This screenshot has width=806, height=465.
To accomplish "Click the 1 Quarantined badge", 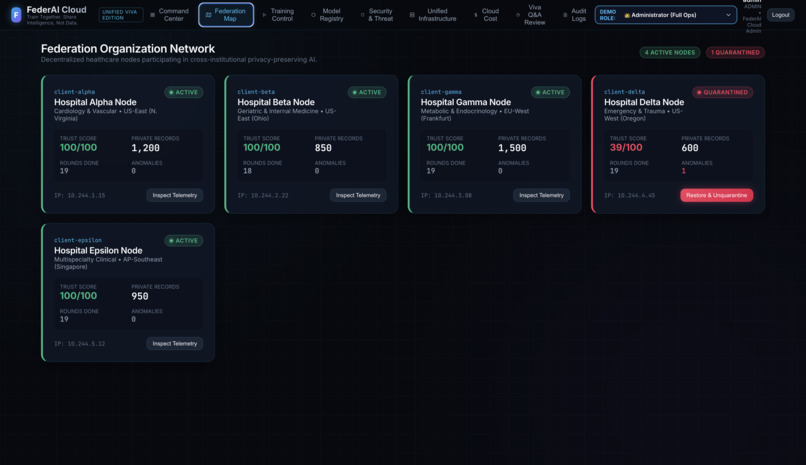I will click(x=735, y=52).
